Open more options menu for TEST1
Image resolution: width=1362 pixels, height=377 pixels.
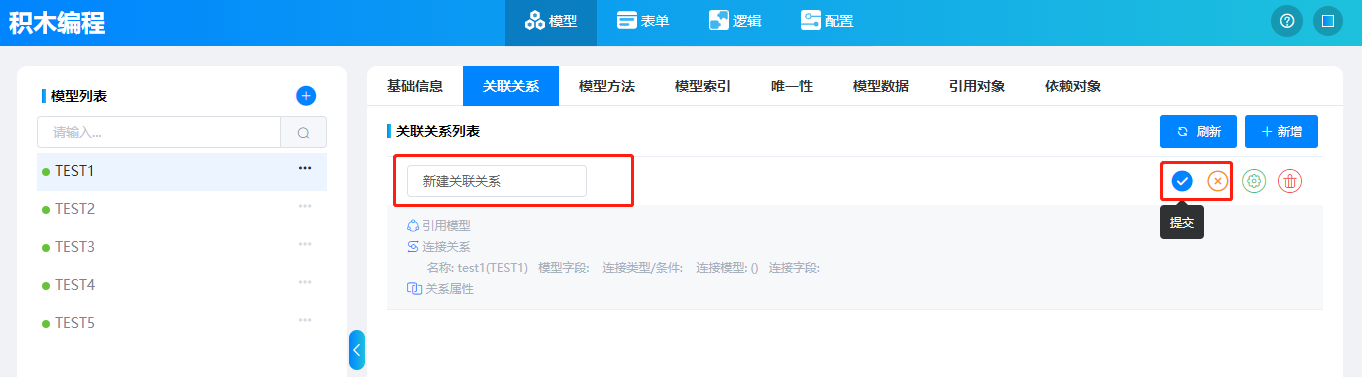[x=305, y=168]
